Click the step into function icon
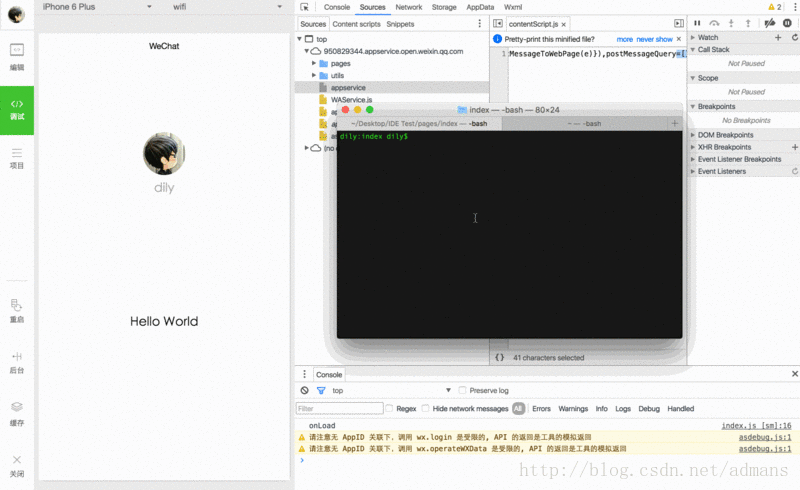Viewport: 800px width, 490px height. (x=731, y=23)
